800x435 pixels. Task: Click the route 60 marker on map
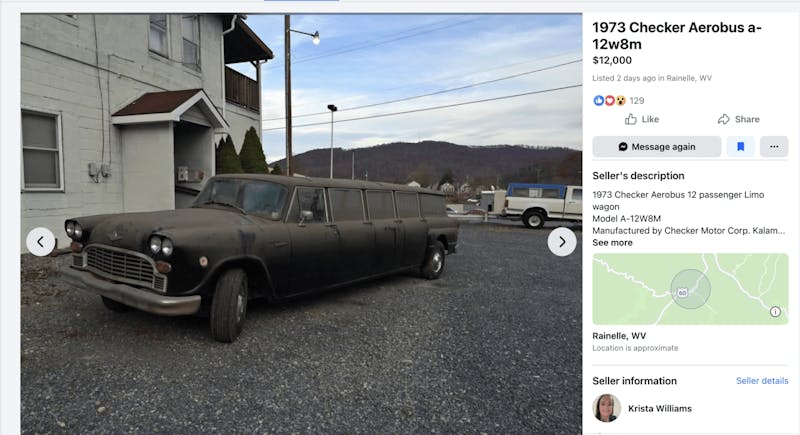(x=682, y=292)
